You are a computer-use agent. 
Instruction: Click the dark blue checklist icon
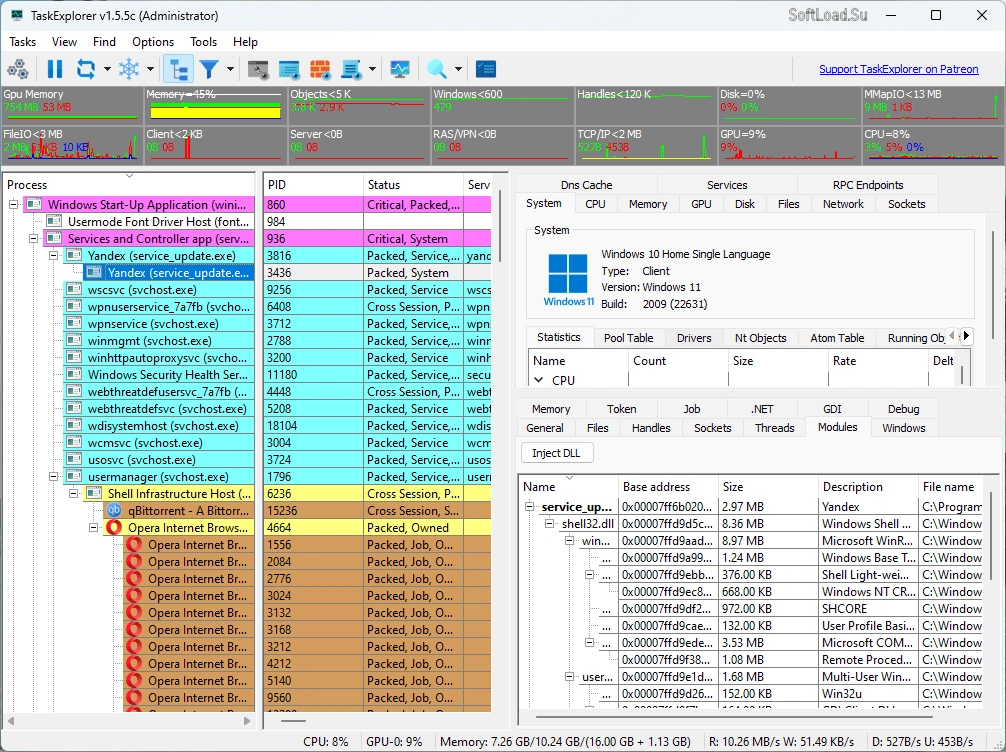[486, 69]
